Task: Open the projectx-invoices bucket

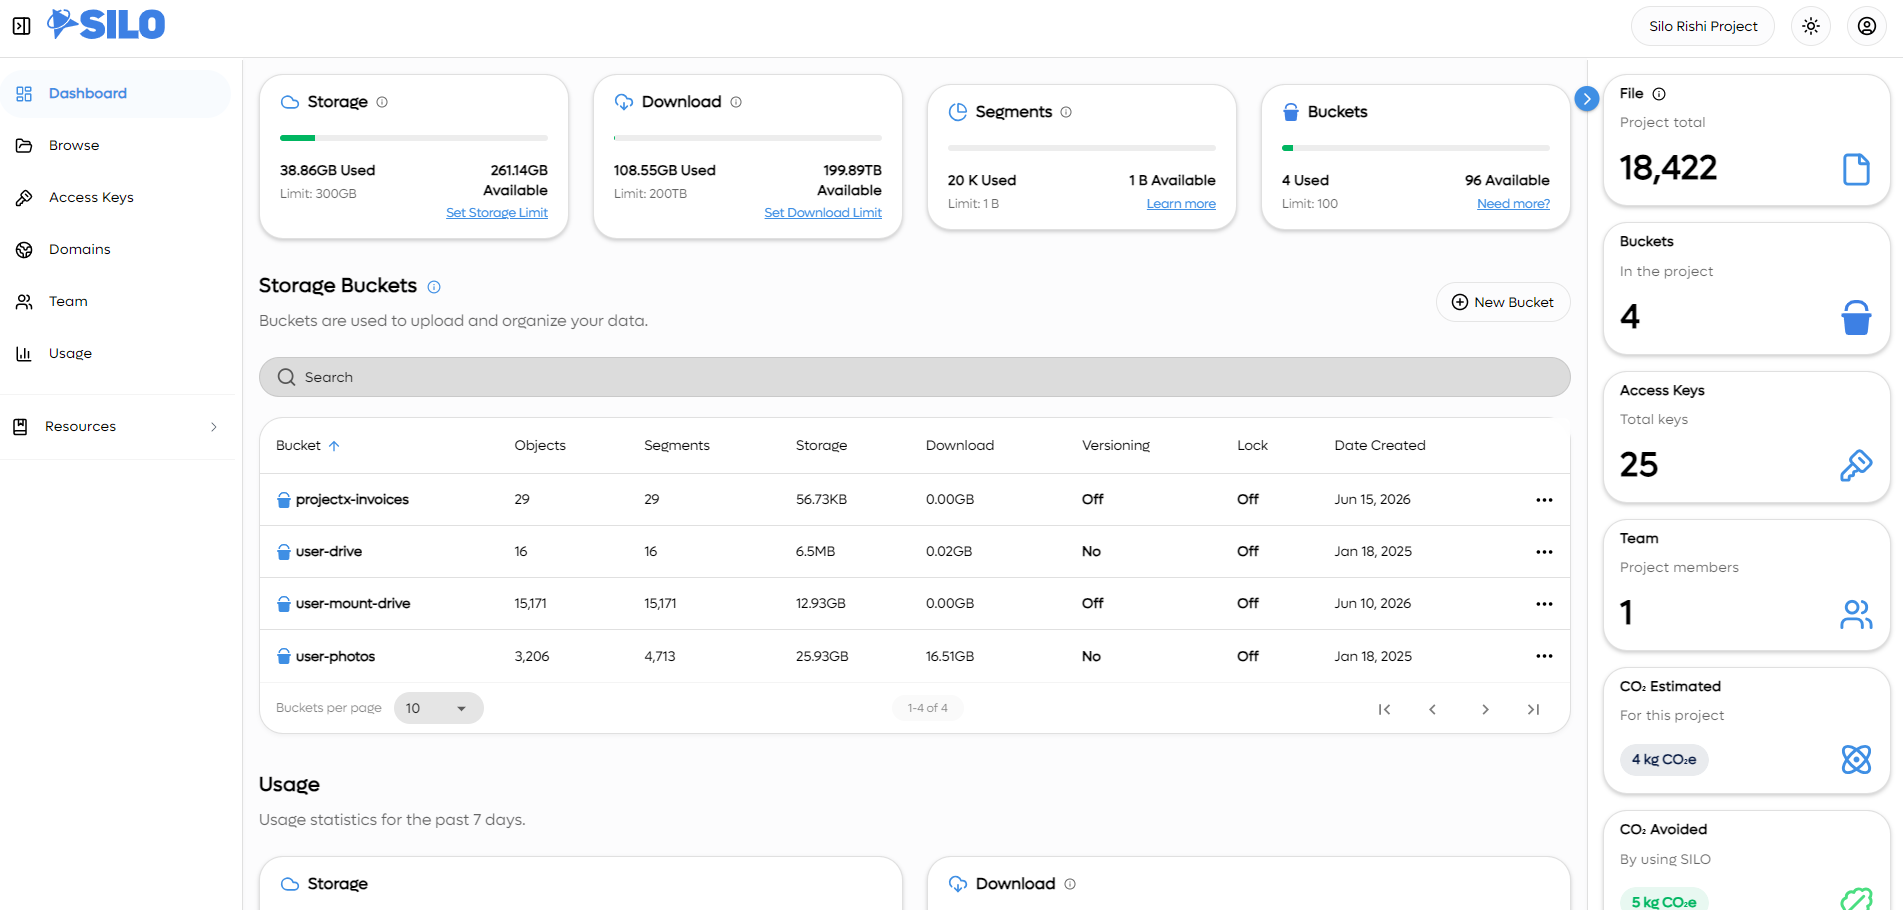Action: (352, 500)
